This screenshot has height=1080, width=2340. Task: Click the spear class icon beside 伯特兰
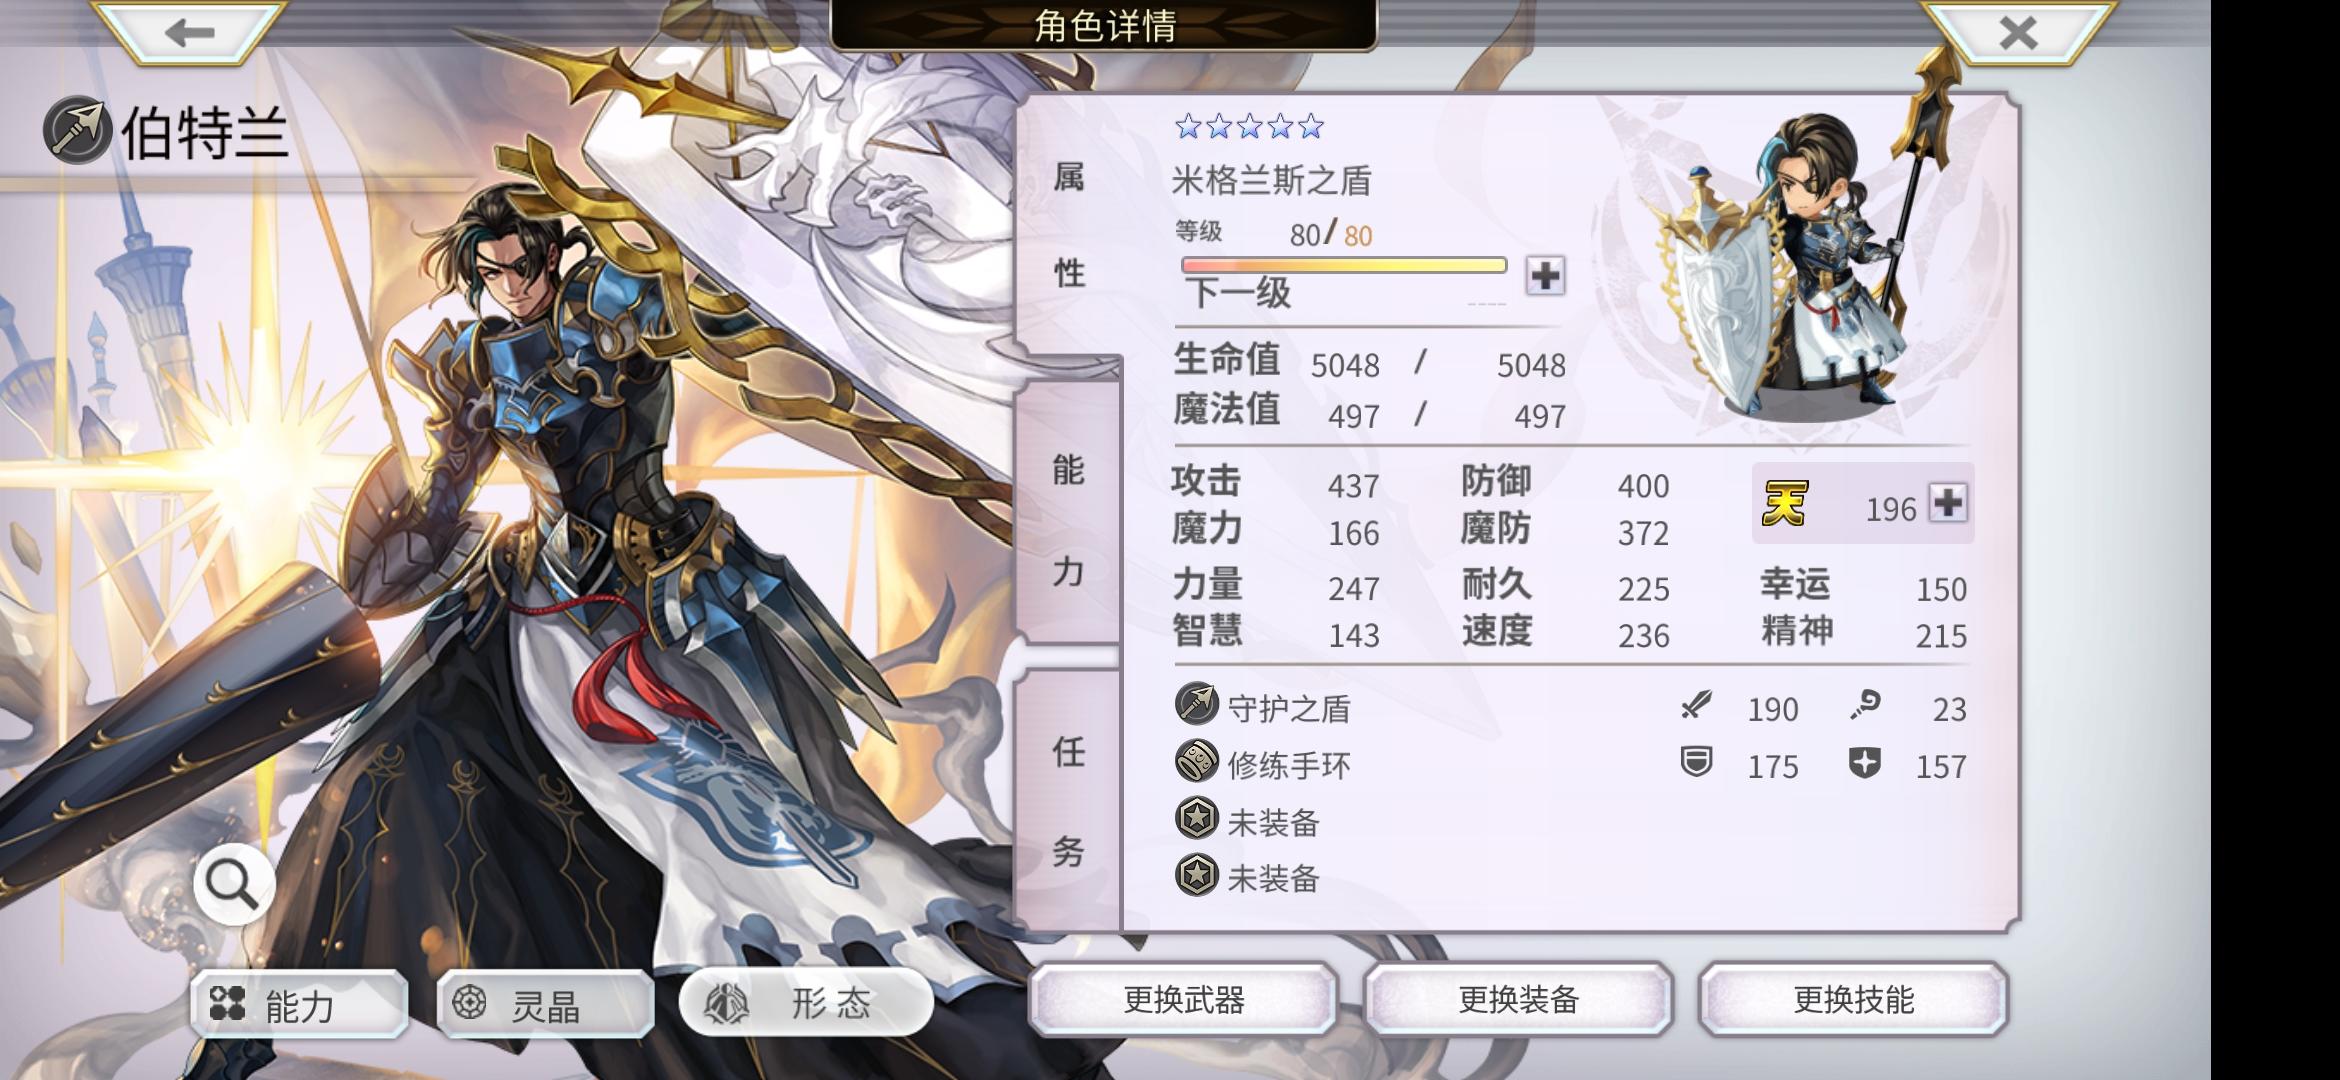point(78,130)
